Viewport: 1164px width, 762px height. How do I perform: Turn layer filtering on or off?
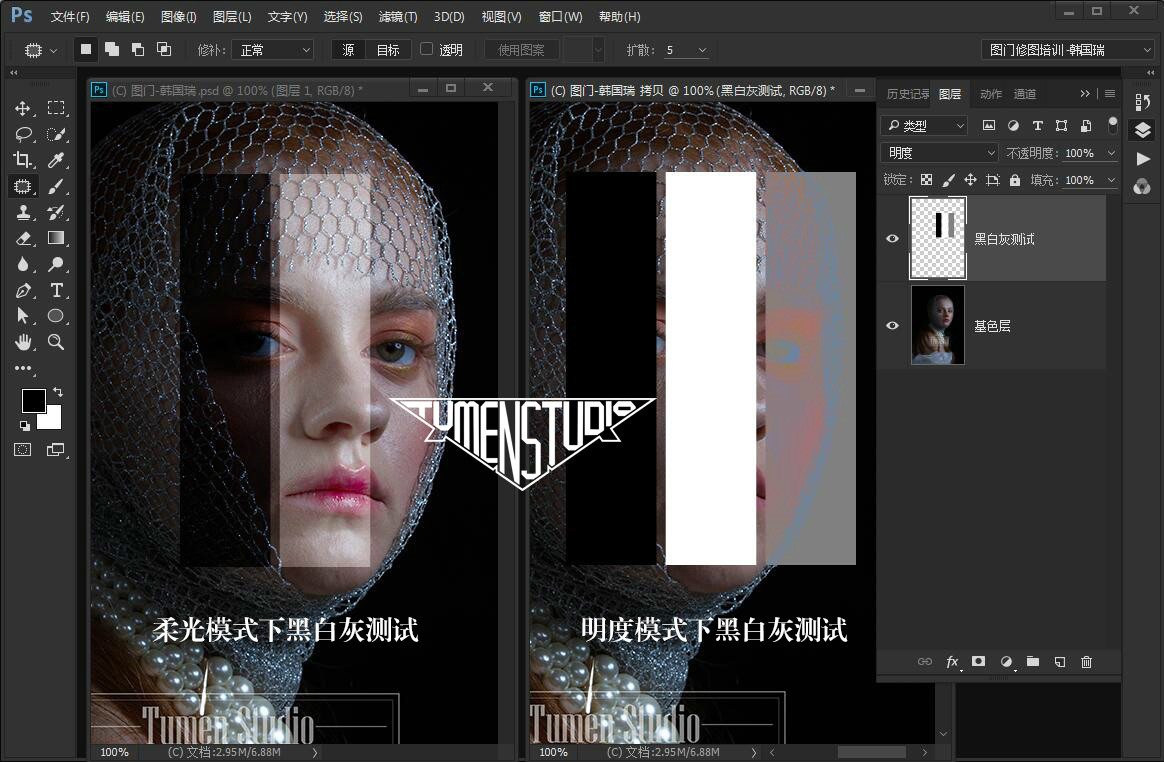pyautogui.click(x=1112, y=125)
